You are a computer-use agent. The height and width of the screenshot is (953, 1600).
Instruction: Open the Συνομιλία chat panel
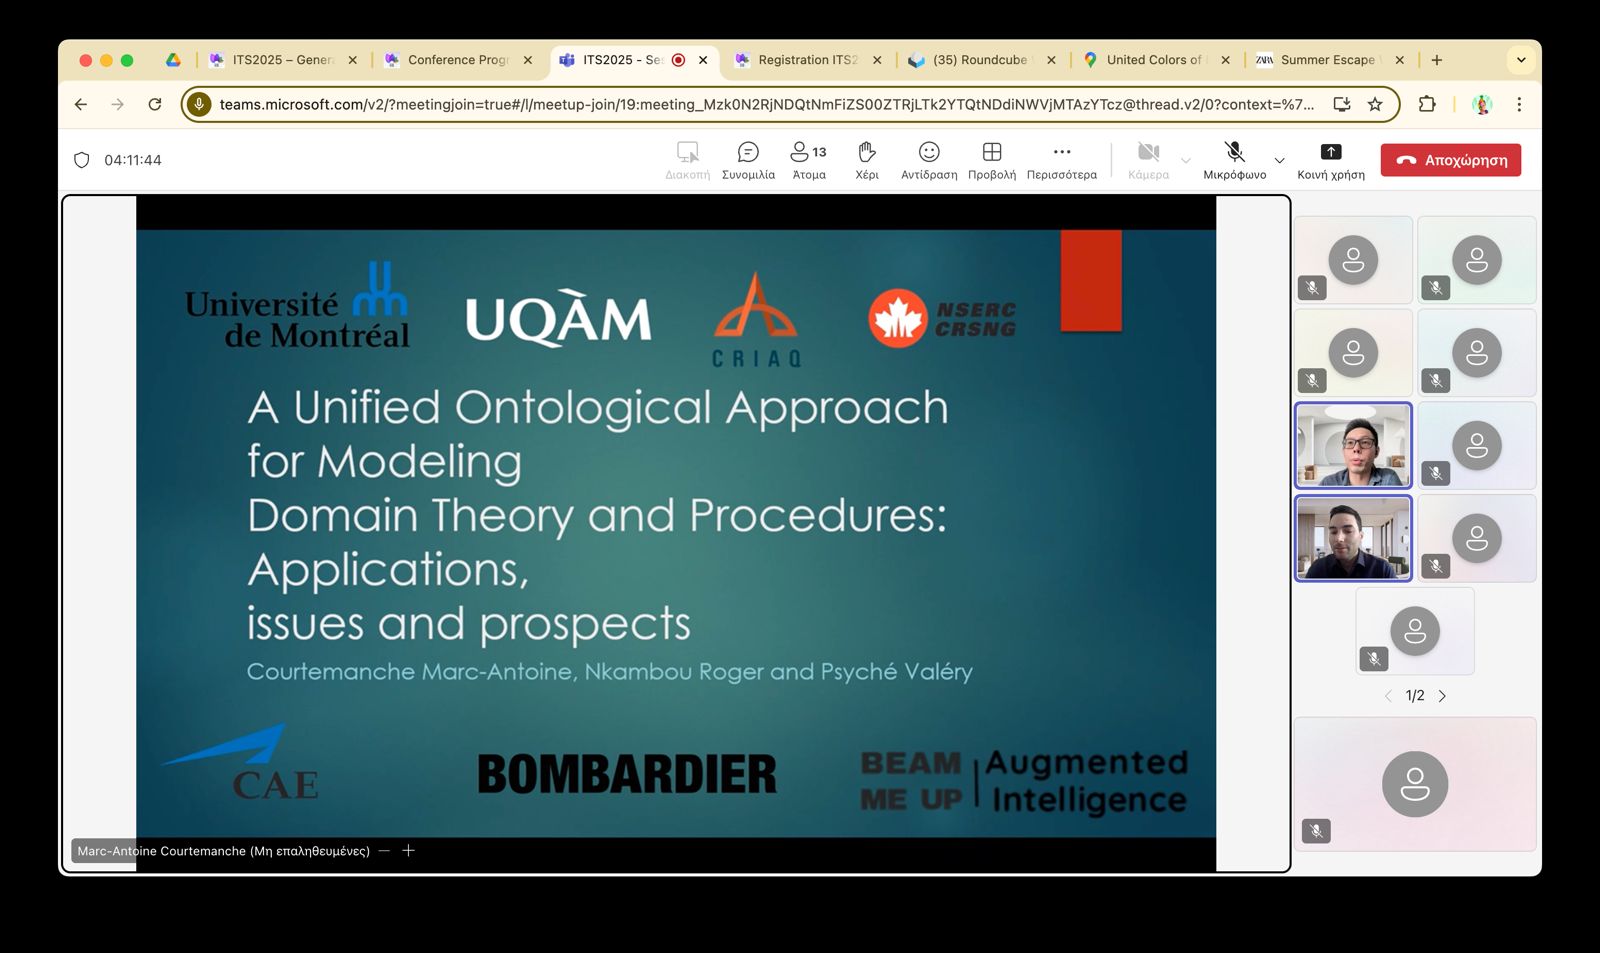coord(748,160)
